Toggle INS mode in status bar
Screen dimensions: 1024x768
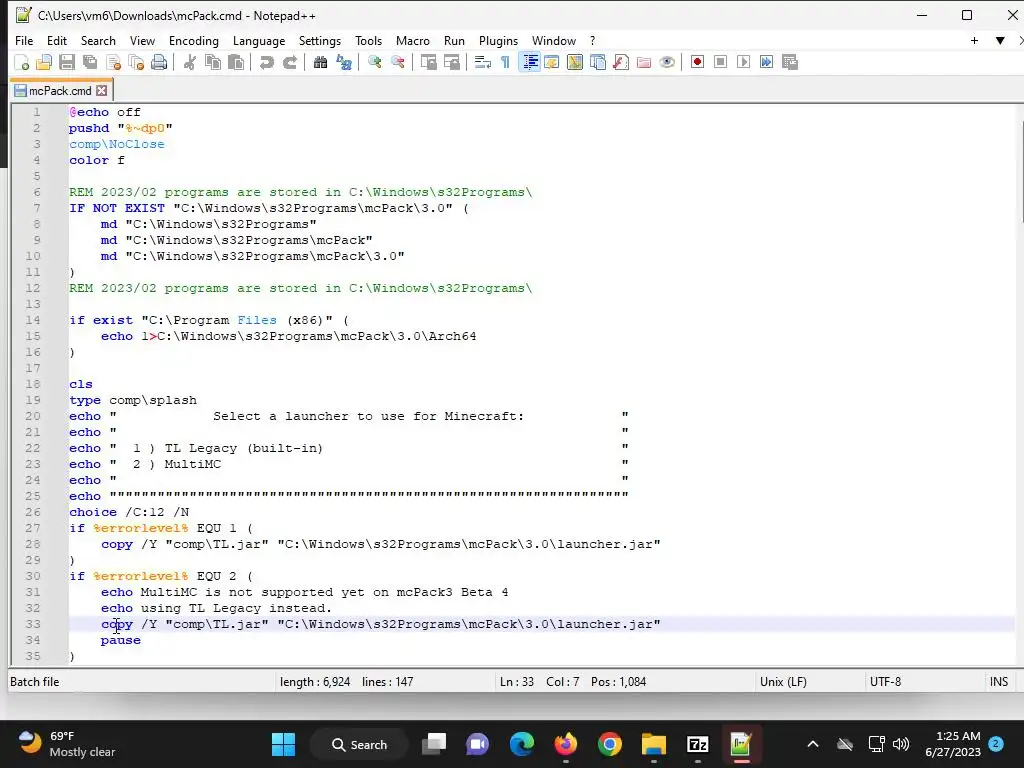click(x=999, y=682)
